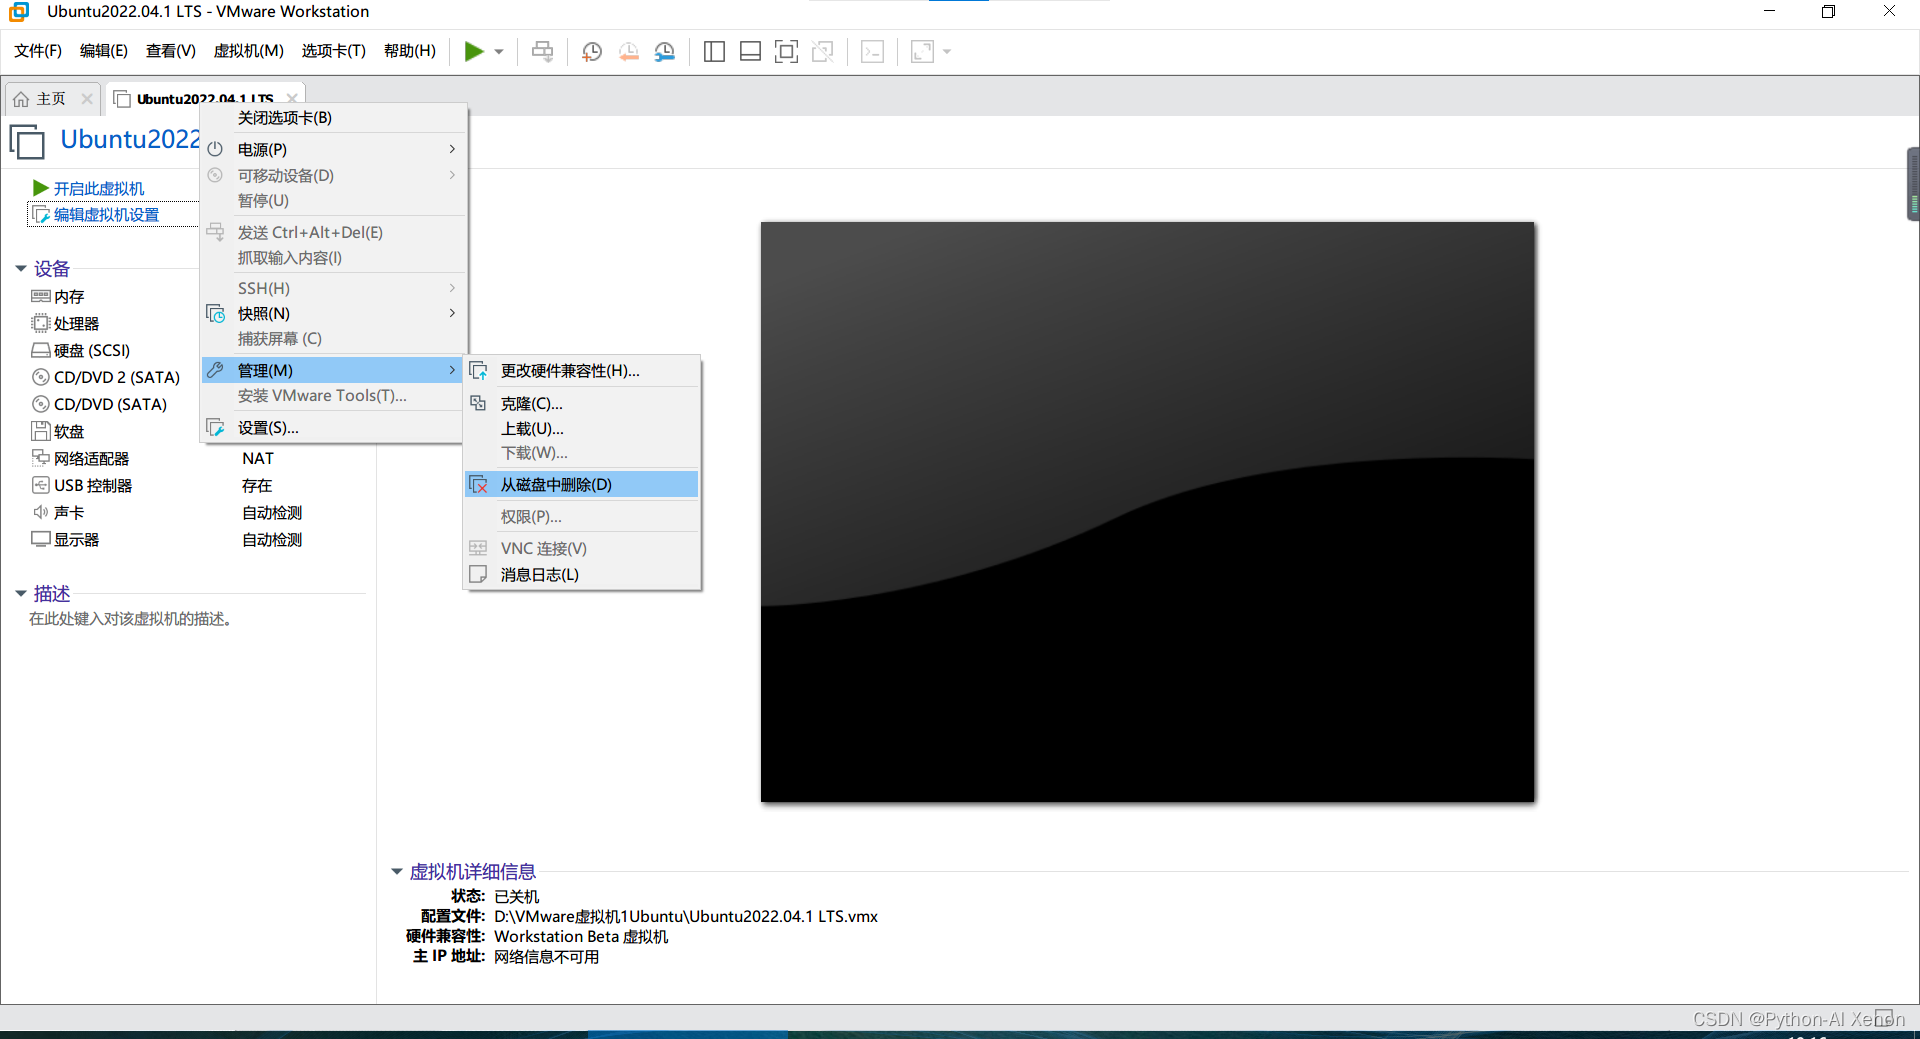The image size is (1920, 1039).
Task: Choose 设置(S)... in the context menu
Action: tap(334, 427)
